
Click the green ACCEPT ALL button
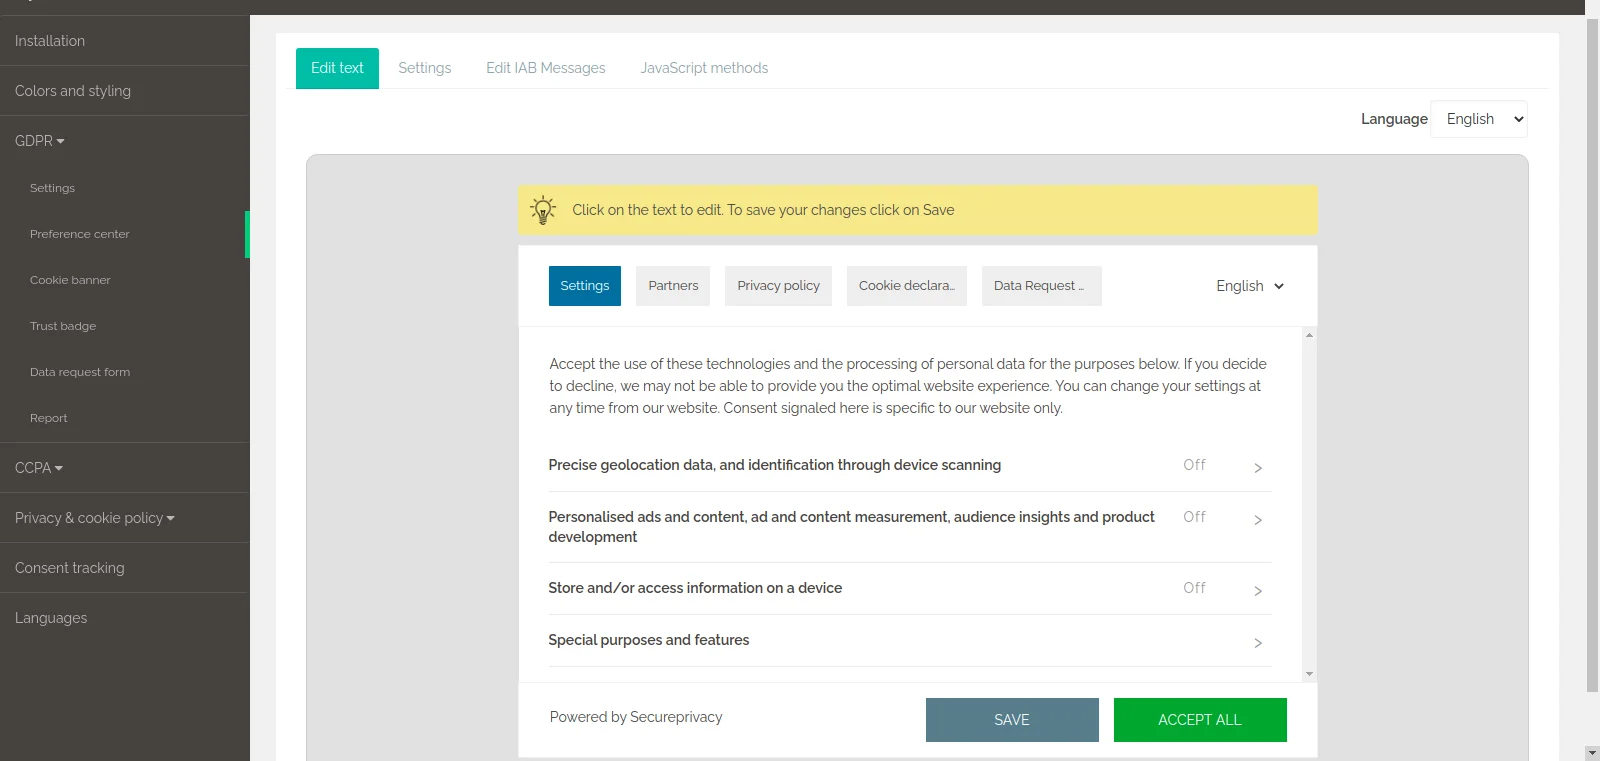[x=1200, y=720]
